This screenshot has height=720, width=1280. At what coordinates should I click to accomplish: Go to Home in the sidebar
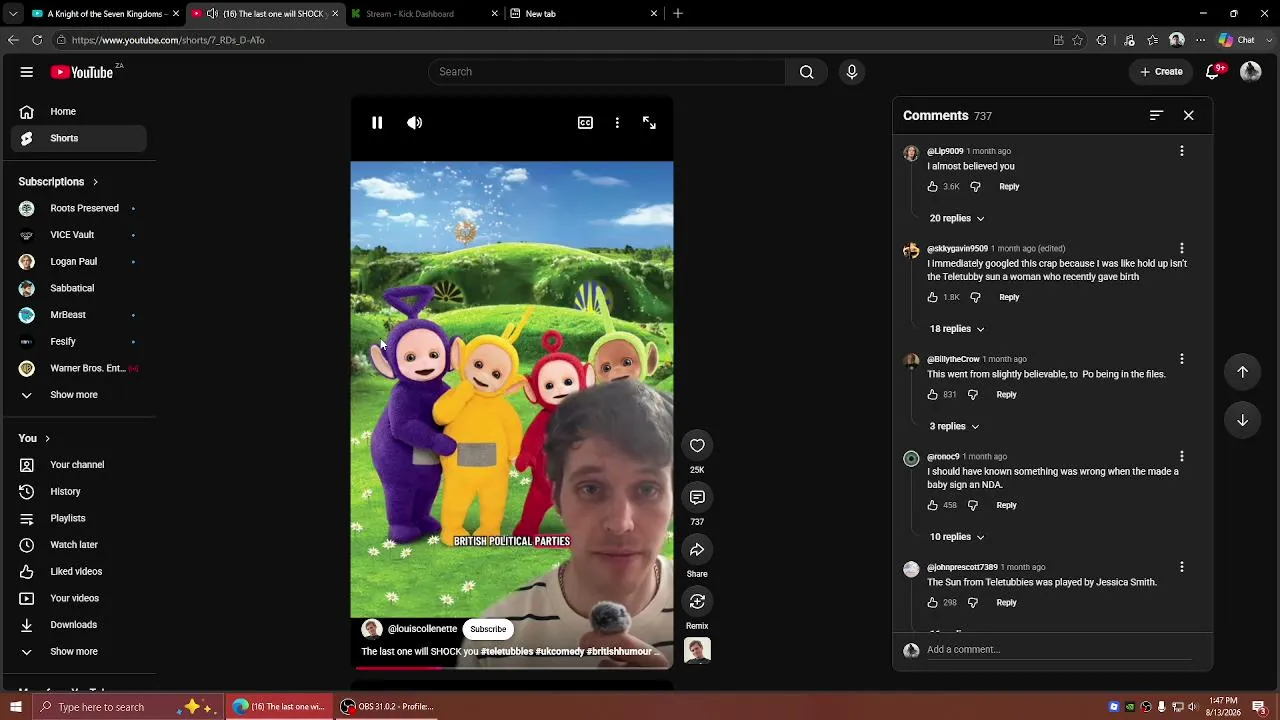coord(79,112)
